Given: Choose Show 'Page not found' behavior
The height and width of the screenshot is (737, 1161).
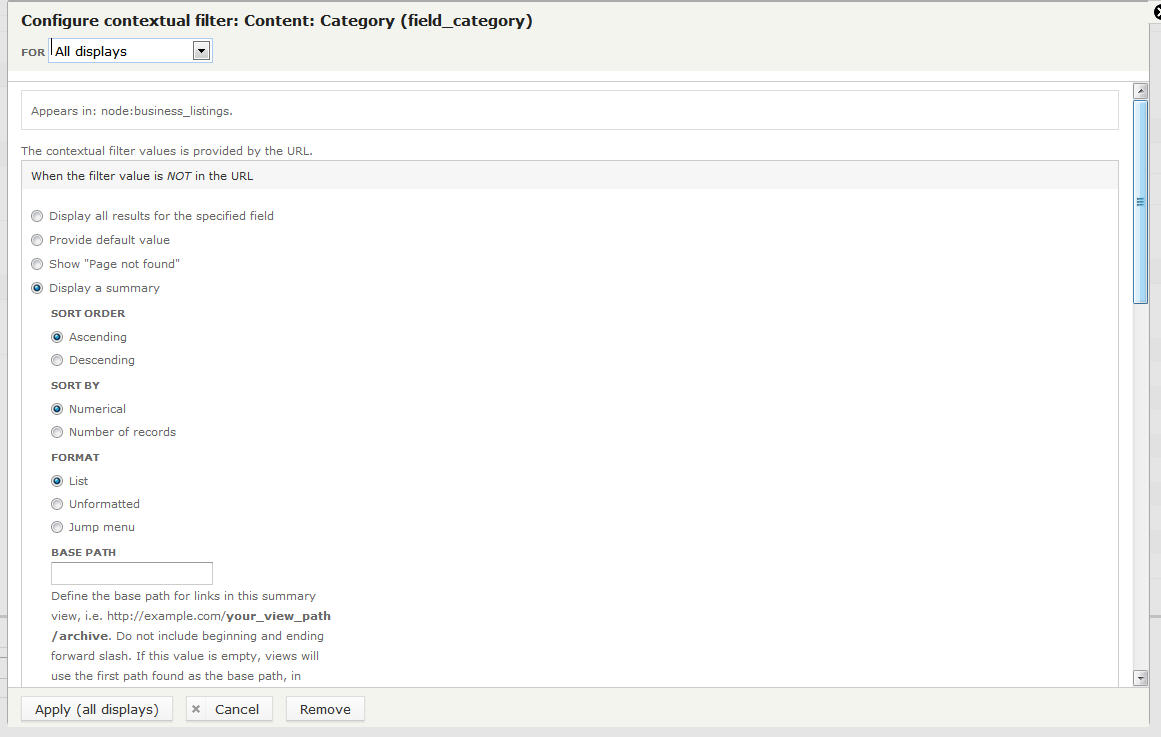Looking at the screenshot, I should (37, 264).
